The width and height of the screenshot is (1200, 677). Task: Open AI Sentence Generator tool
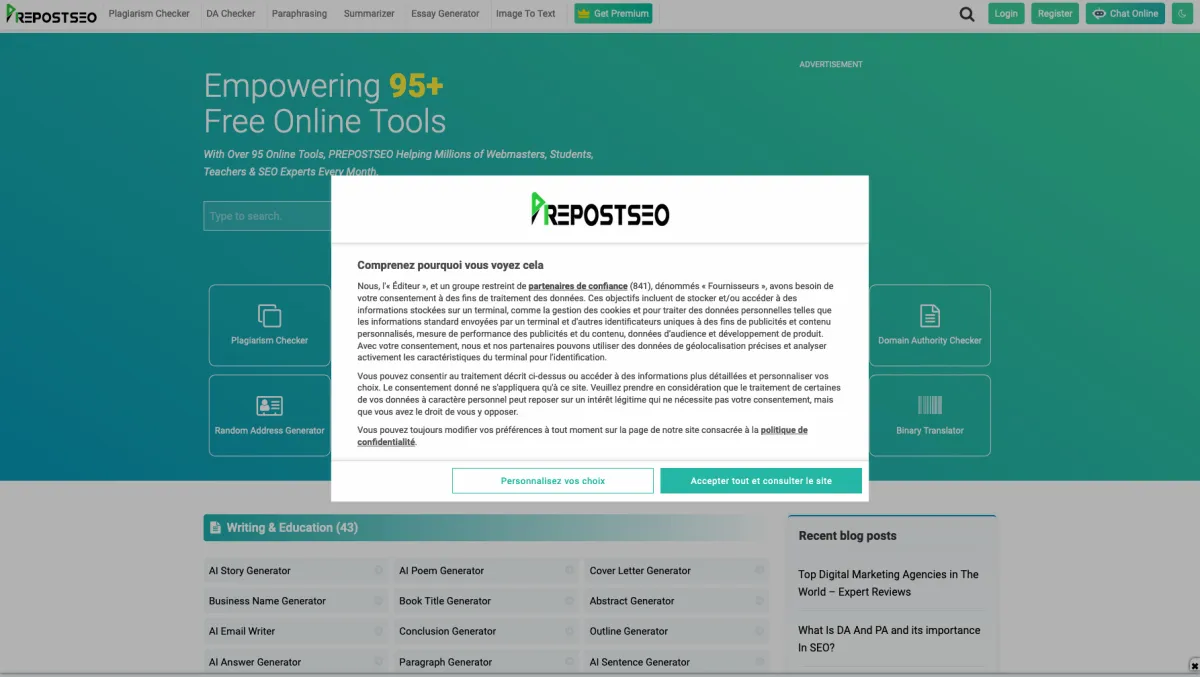(x=640, y=662)
